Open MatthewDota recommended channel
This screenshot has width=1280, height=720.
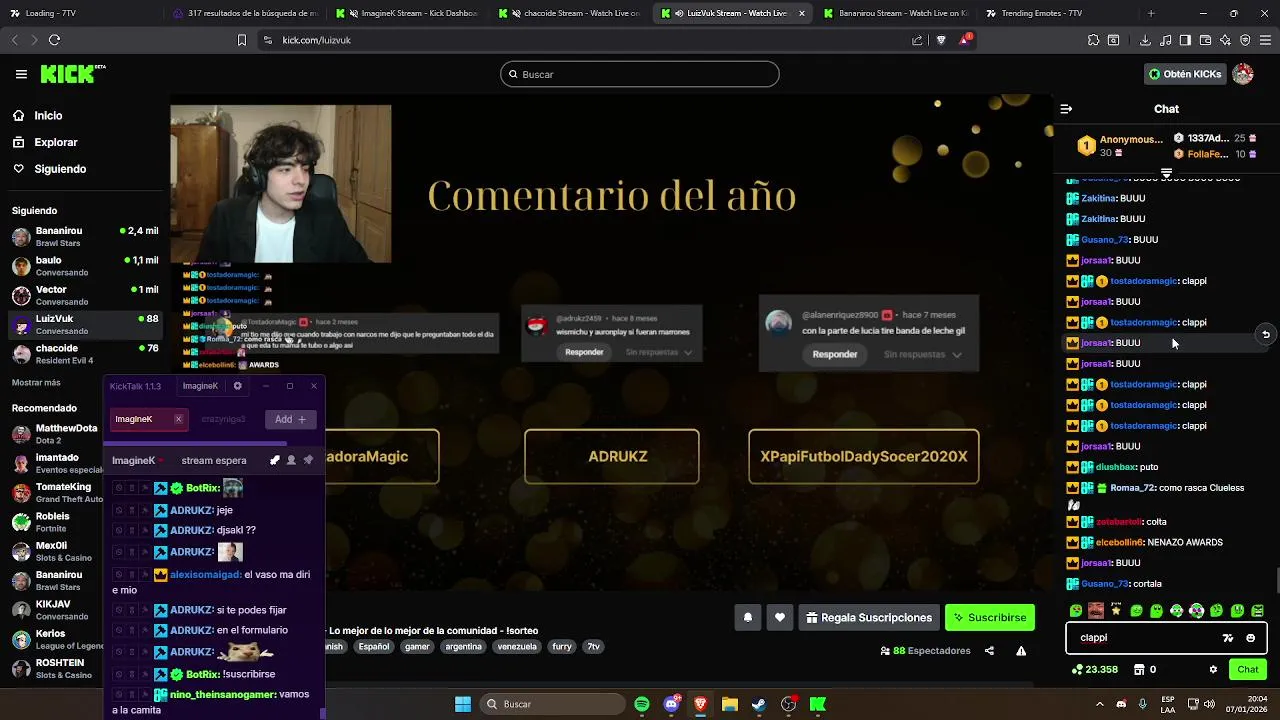point(85,434)
